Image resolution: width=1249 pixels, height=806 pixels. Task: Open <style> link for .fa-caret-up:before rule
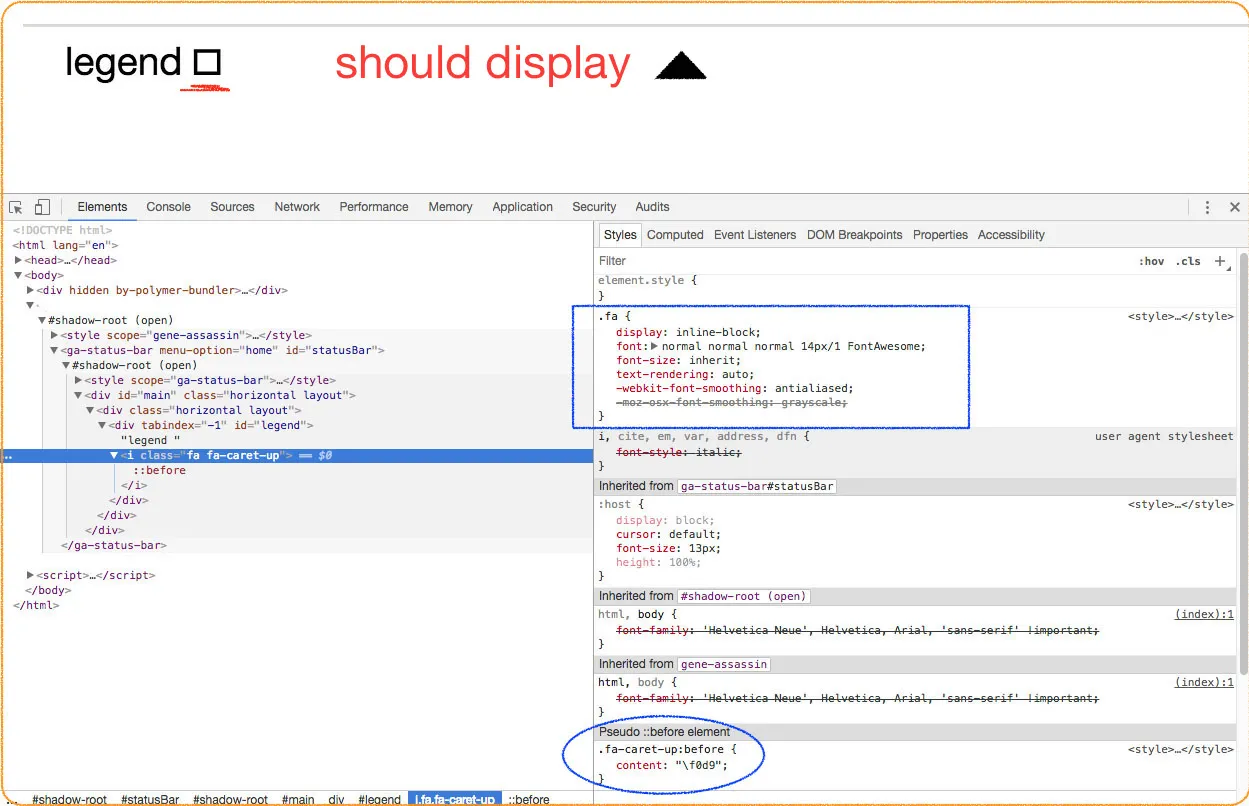tap(1181, 749)
